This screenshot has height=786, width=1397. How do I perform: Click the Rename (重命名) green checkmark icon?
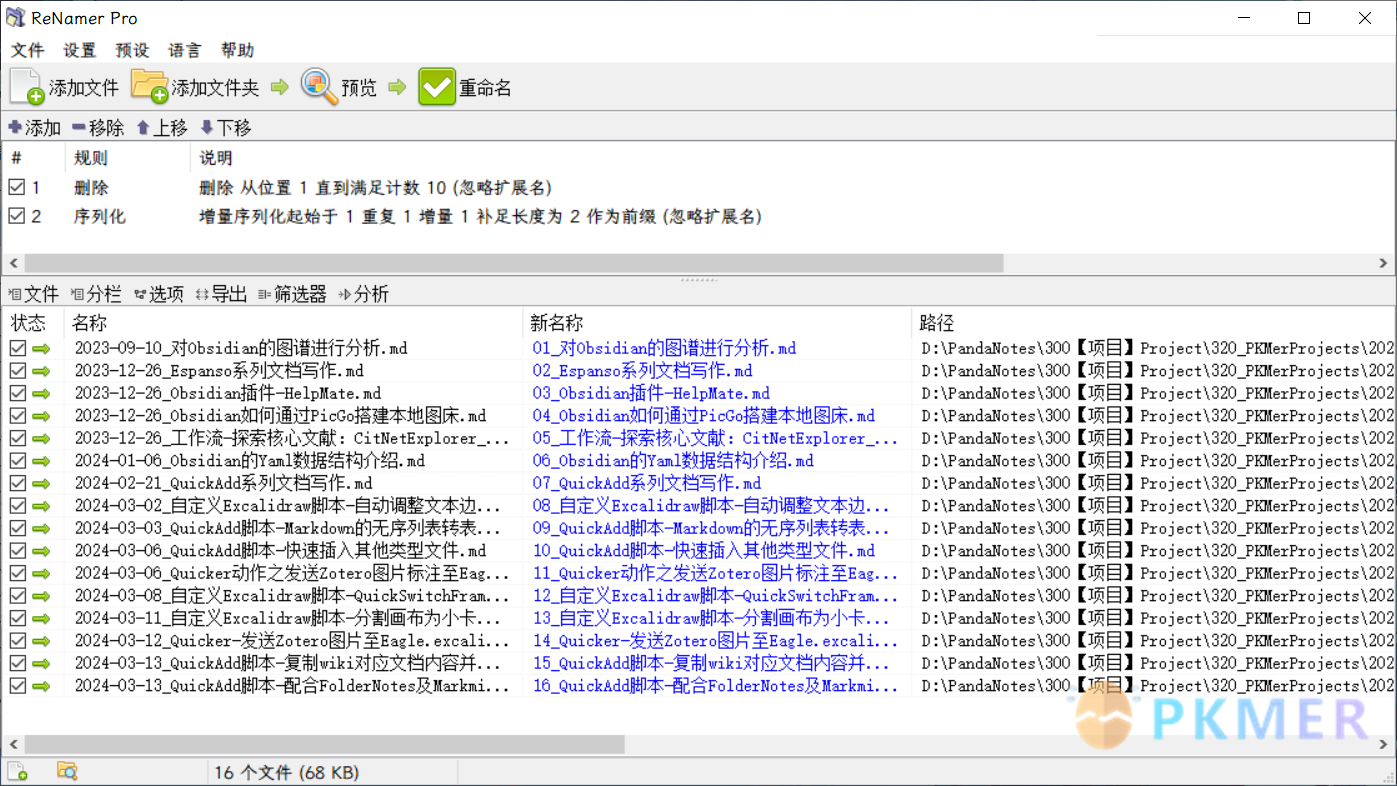click(x=437, y=87)
